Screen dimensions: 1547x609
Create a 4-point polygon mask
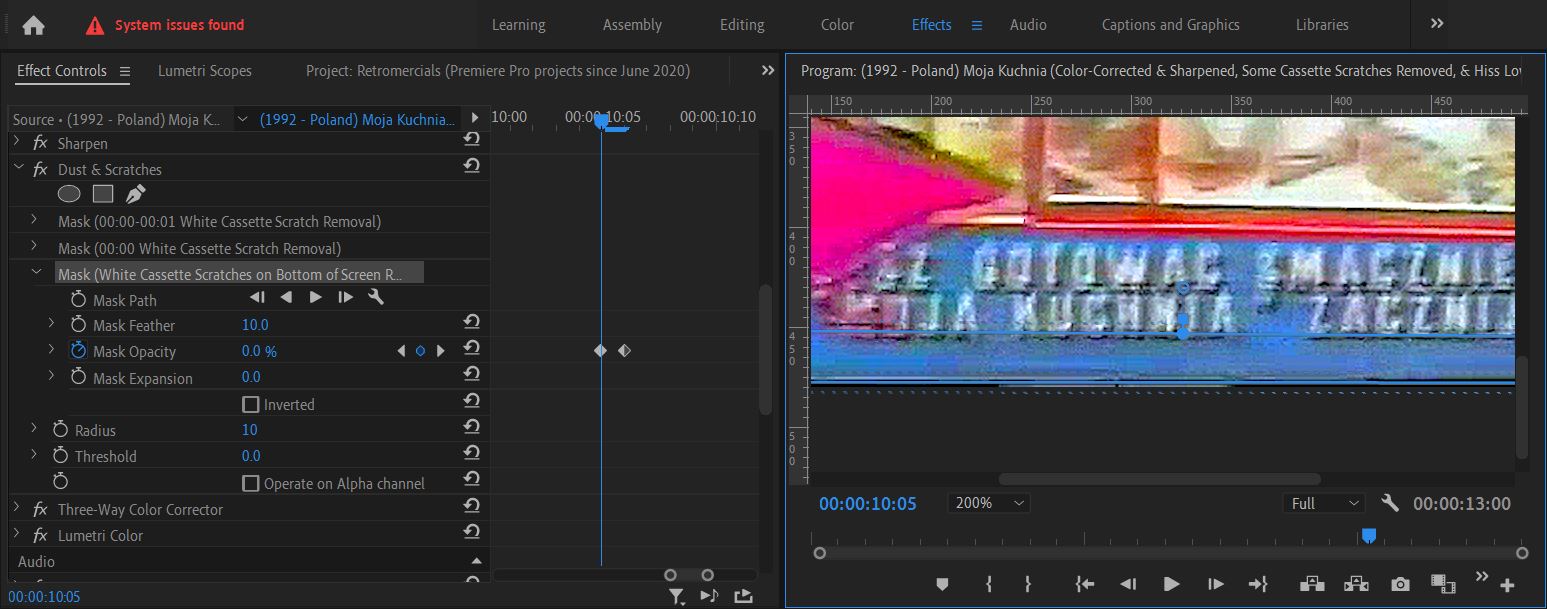[103, 194]
